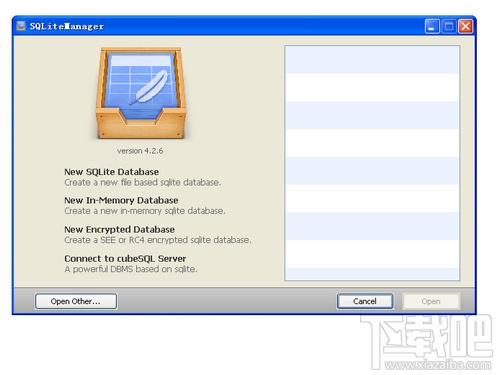Image resolution: width=500 pixels, height=375 pixels.
Task: Click the SQLiteManager title bar app icon
Action: [x=21, y=26]
